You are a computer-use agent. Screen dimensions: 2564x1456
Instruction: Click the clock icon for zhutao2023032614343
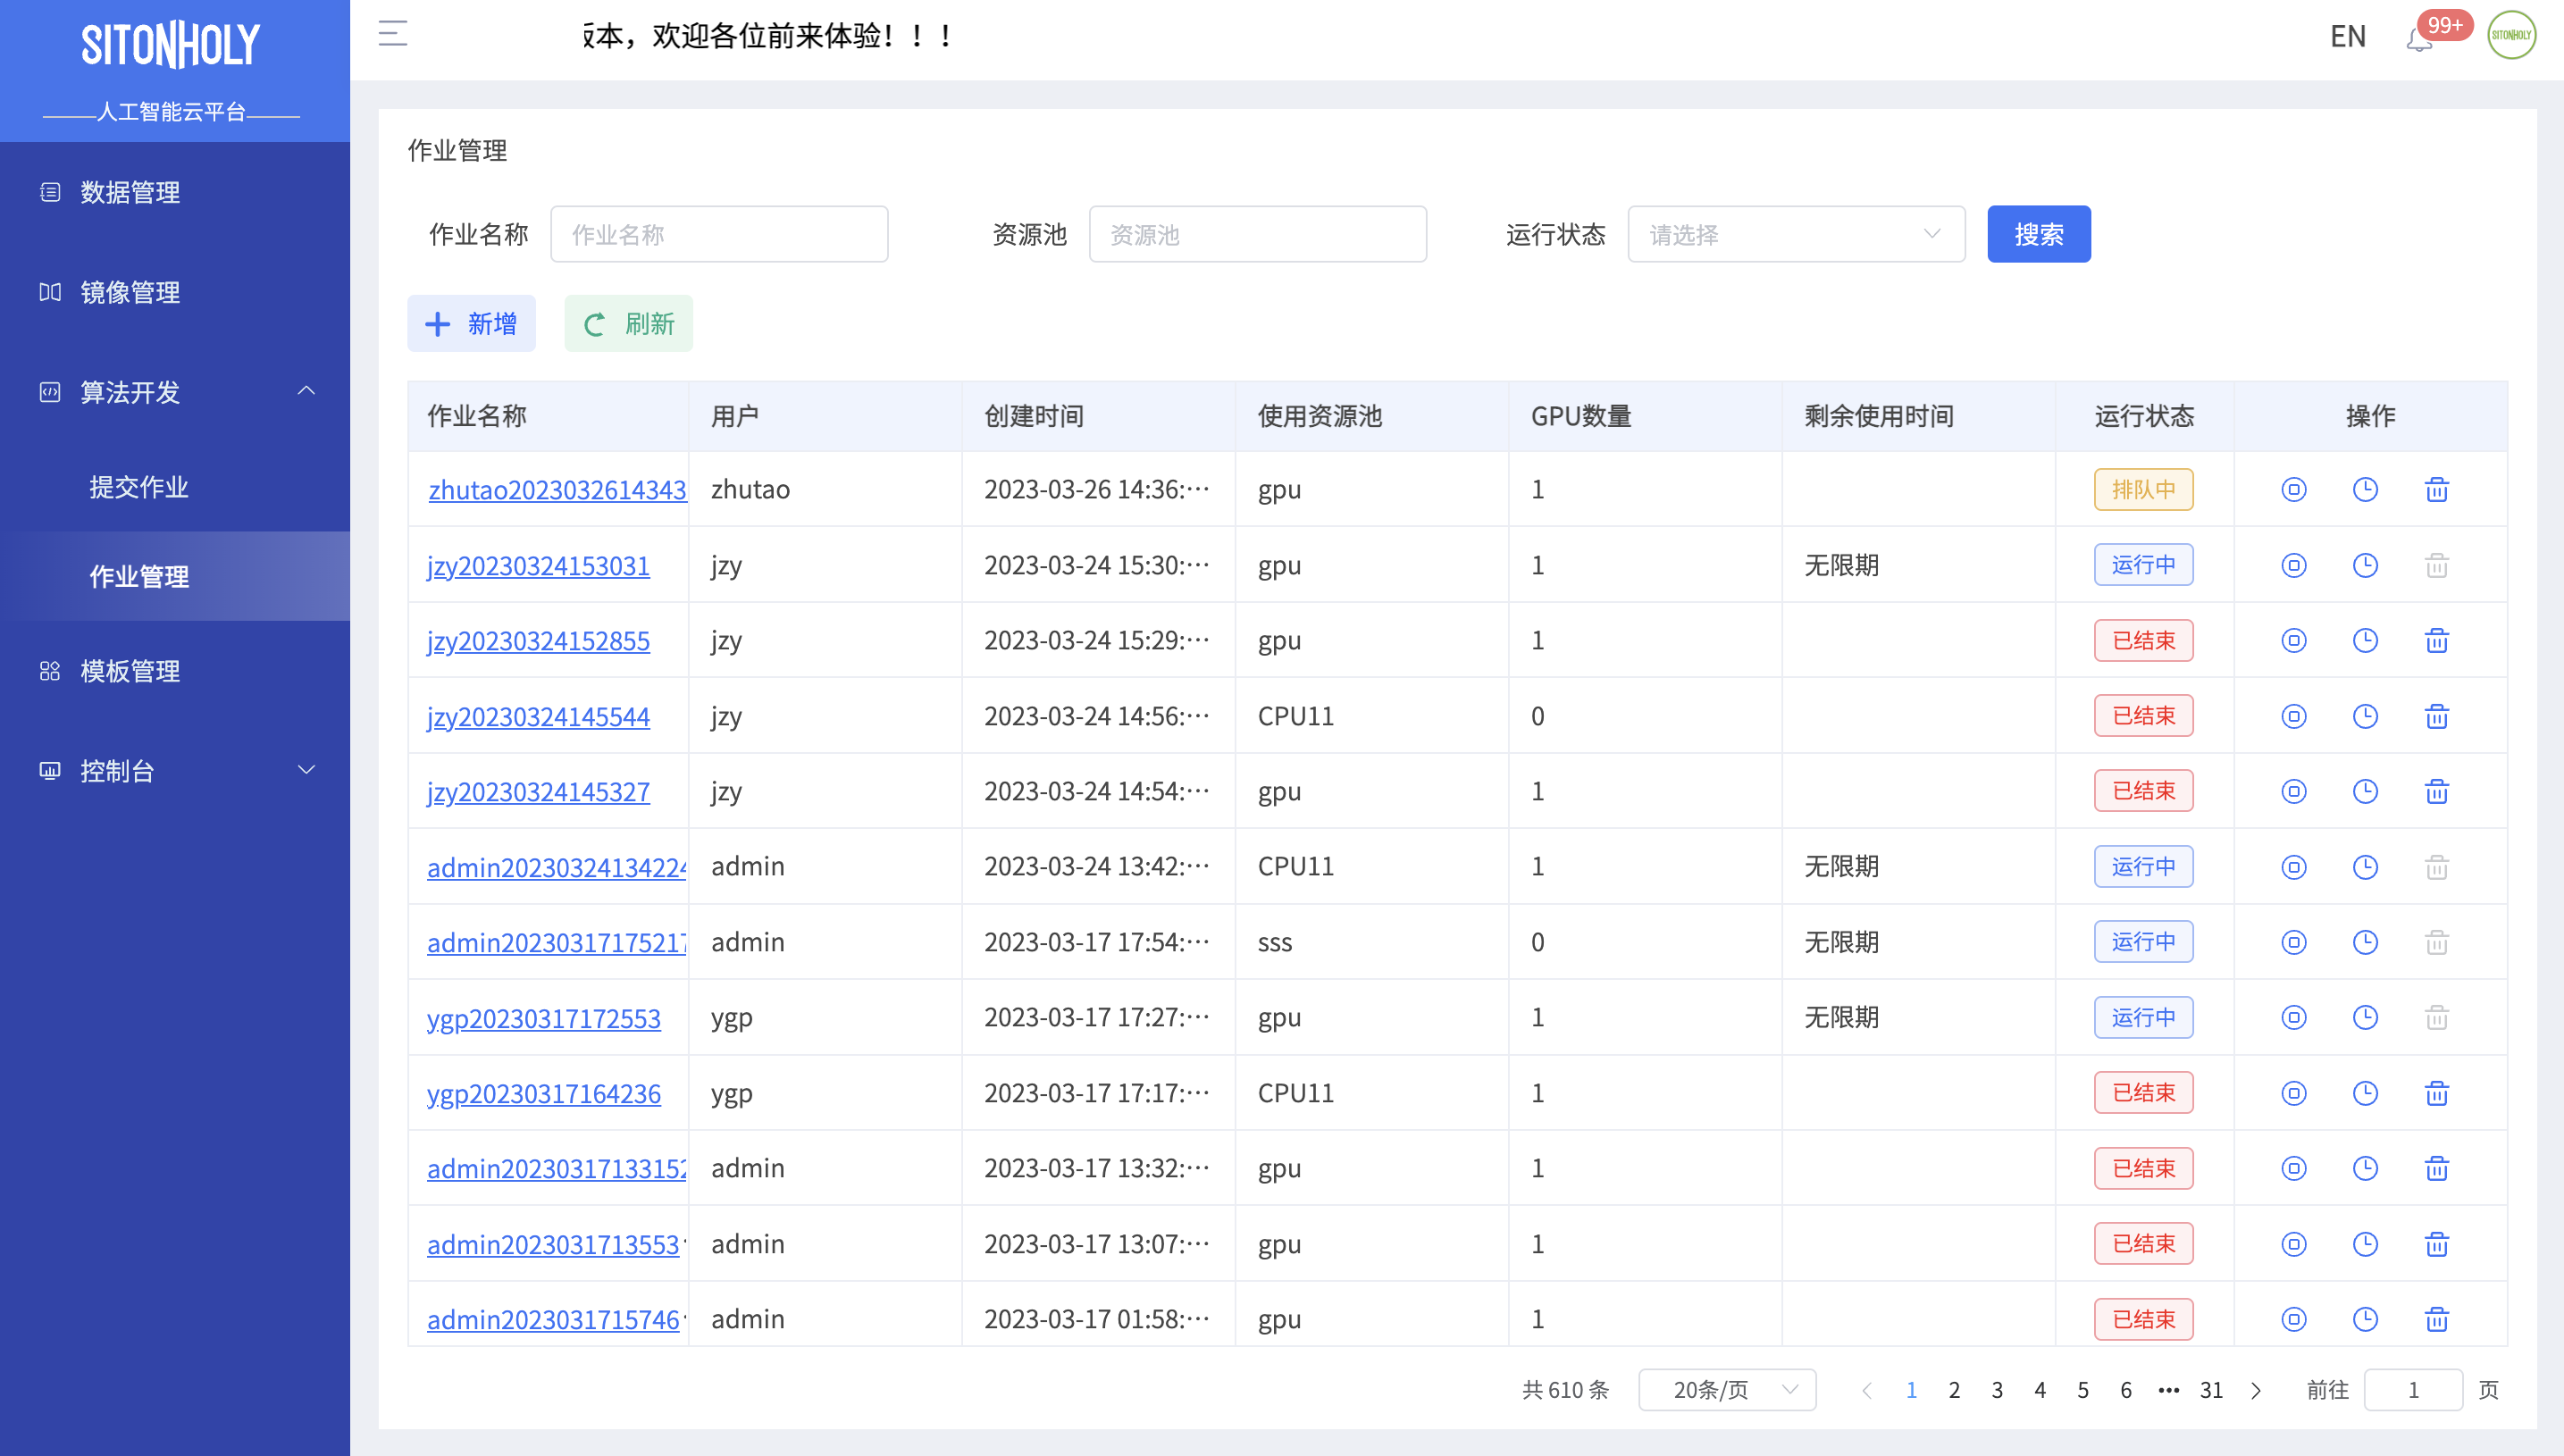2365,489
